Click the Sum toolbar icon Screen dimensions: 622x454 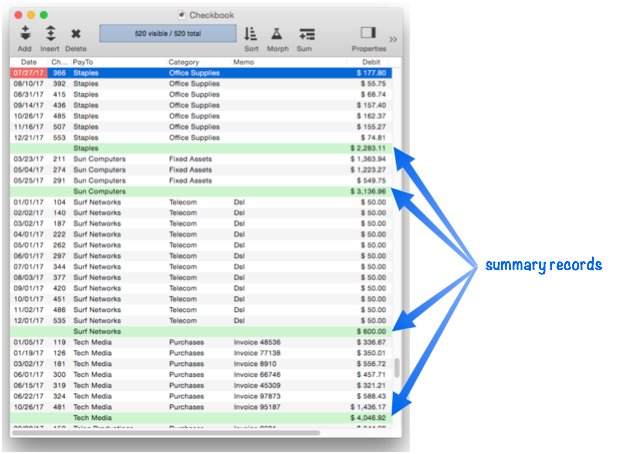tap(307, 34)
